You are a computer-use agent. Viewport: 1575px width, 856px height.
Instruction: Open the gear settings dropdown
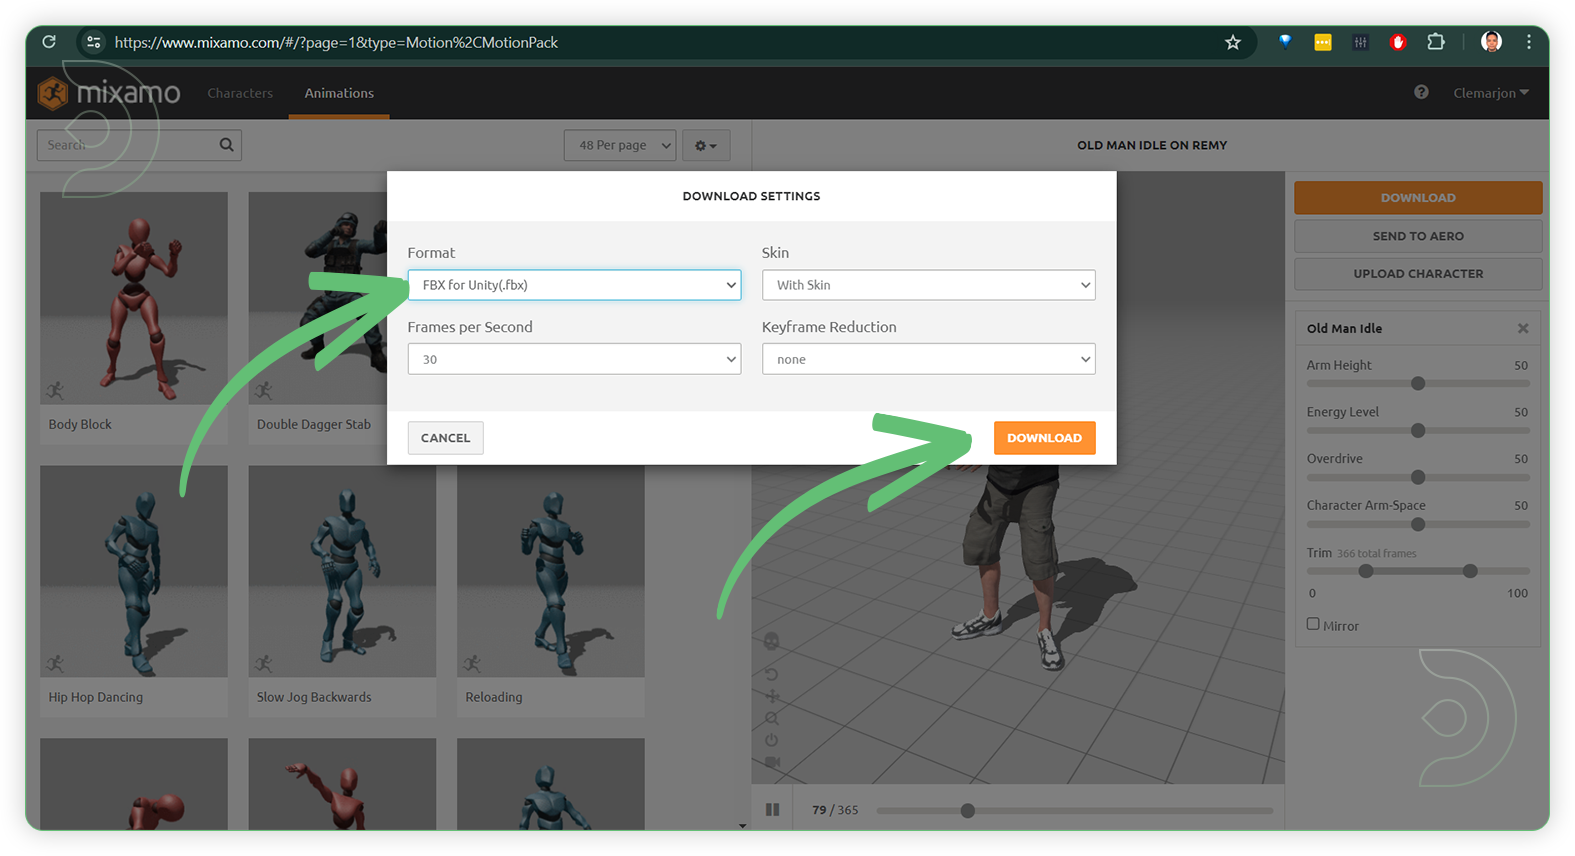(706, 145)
